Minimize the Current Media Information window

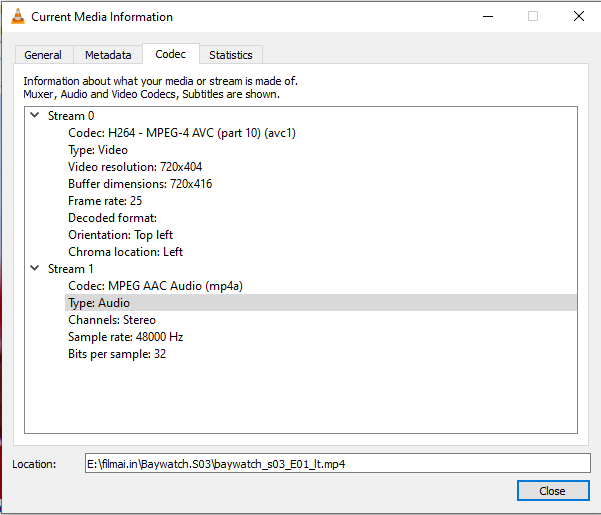pos(488,16)
